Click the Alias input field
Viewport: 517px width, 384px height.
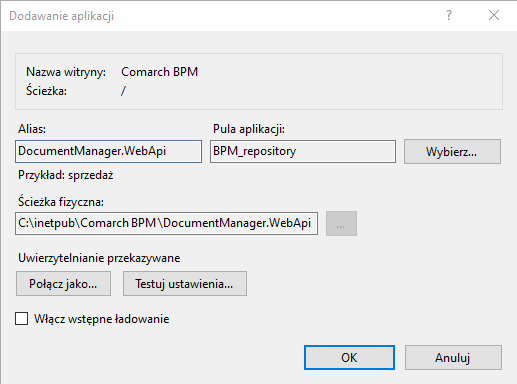click(108, 151)
